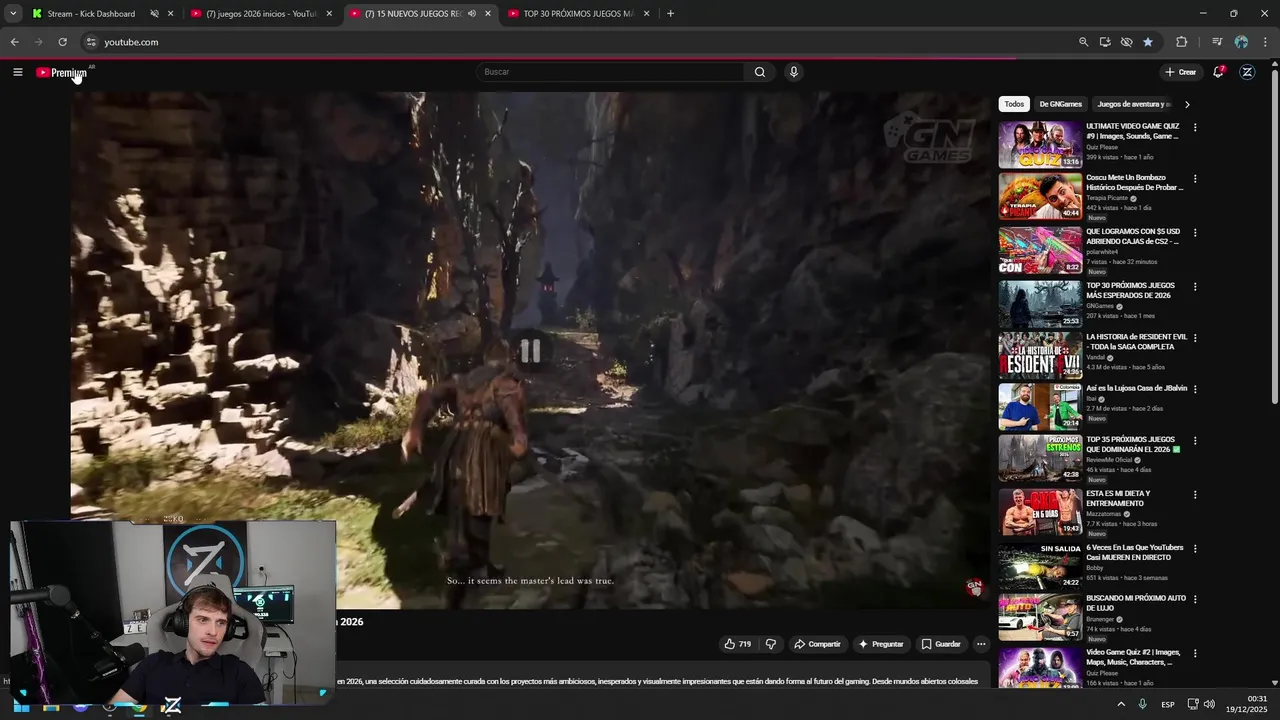Open the Chrome three-dot menu
This screenshot has height=720, width=1280.
point(1266,42)
